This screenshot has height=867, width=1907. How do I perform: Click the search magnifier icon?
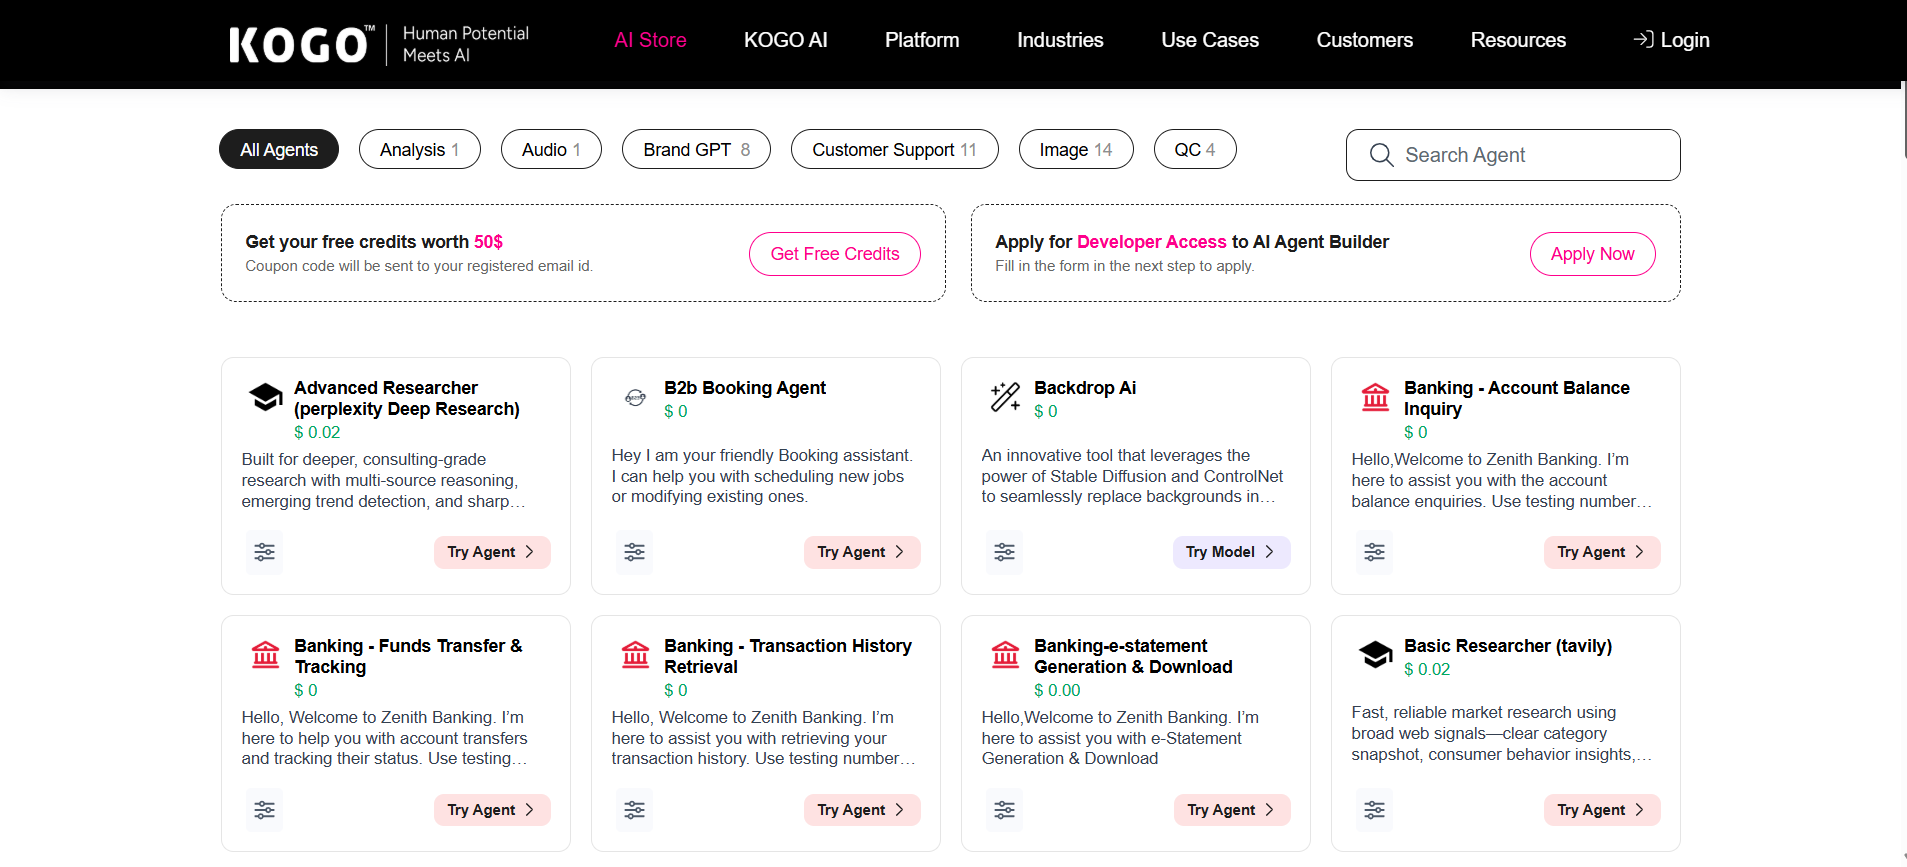click(x=1381, y=155)
